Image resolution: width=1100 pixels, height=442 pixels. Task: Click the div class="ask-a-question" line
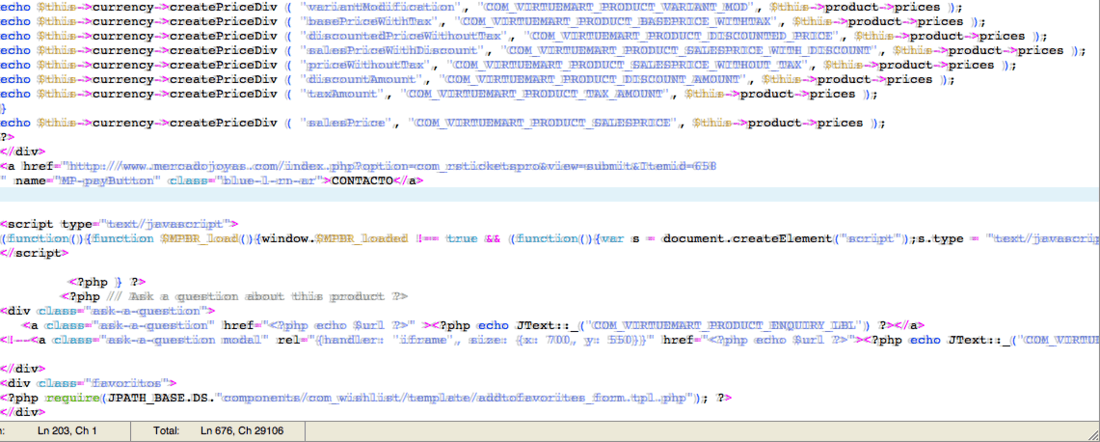coord(107,311)
